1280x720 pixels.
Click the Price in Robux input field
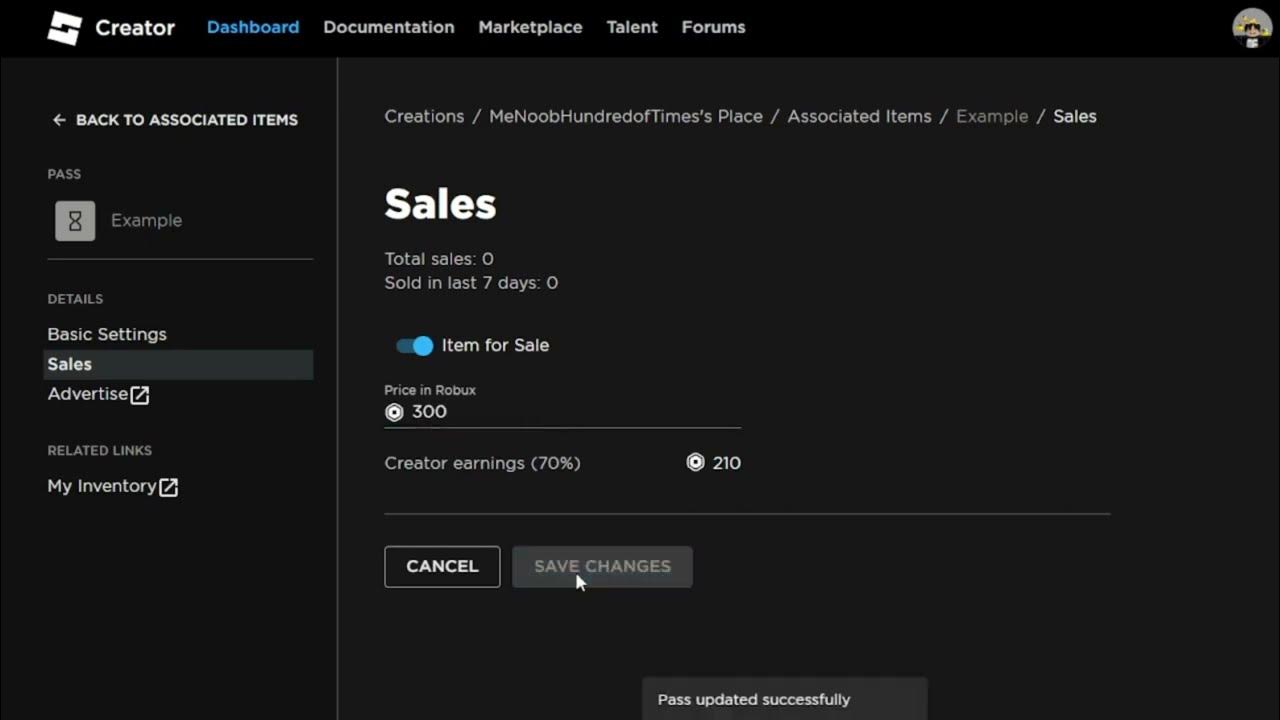pos(562,412)
